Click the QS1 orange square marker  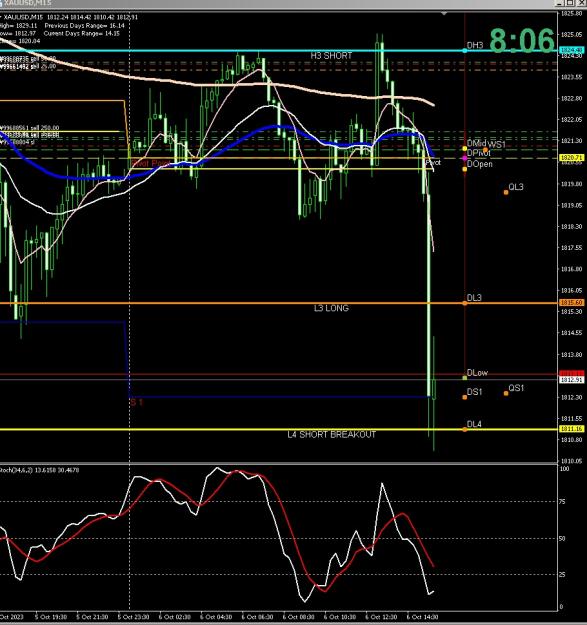click(x=506, y=393)
